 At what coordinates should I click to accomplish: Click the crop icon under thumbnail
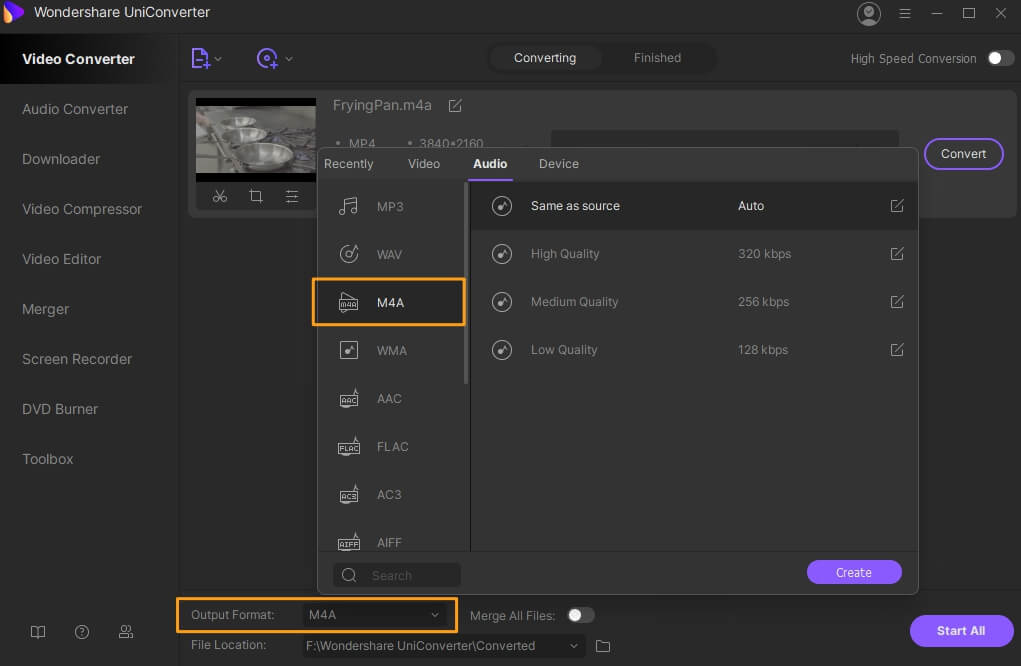pyautogui.click(x=256, y=196)
